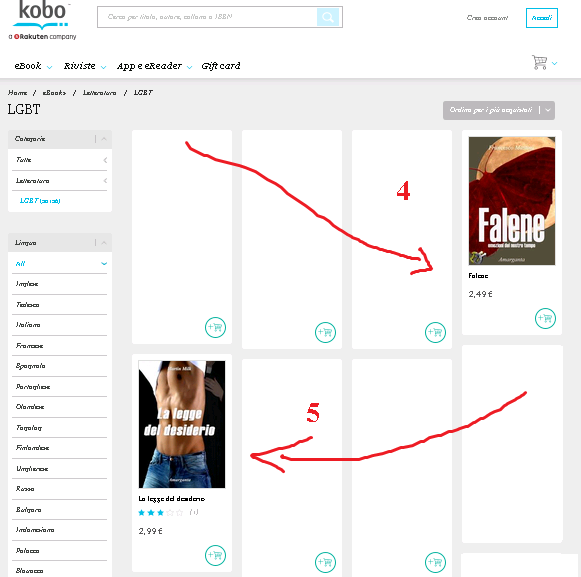
Task: Collapse the Categorie panel chevron
Action: [104, 139]
